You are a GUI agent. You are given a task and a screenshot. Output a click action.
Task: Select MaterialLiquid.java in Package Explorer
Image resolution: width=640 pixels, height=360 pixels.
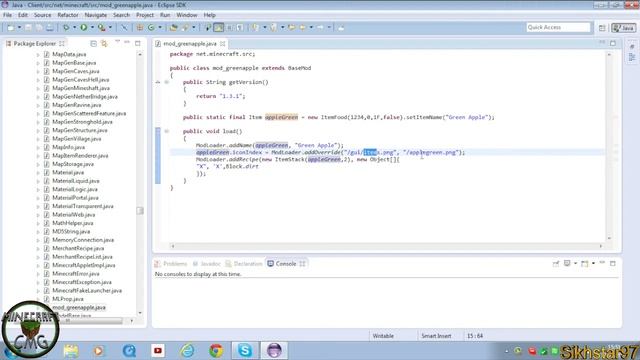[76, 181]
